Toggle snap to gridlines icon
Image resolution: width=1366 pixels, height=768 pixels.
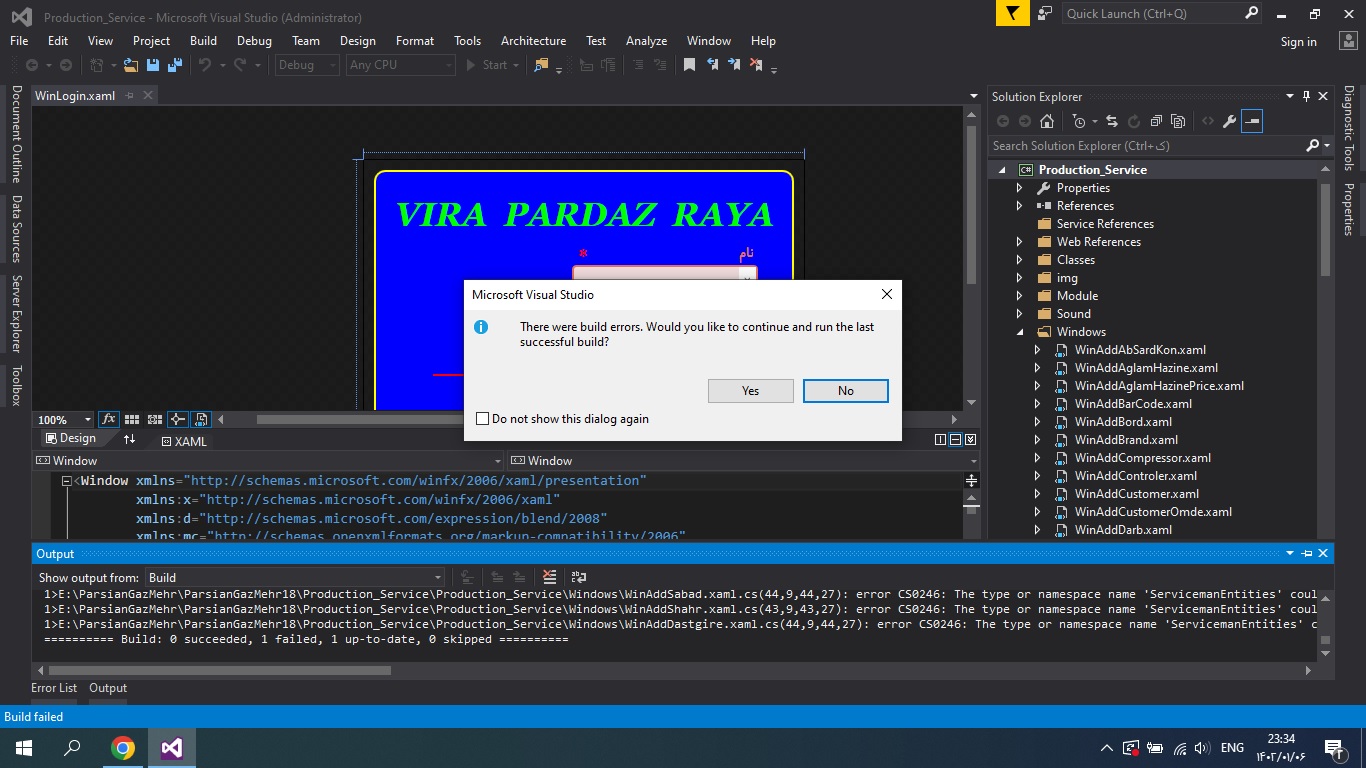[155, 420]
